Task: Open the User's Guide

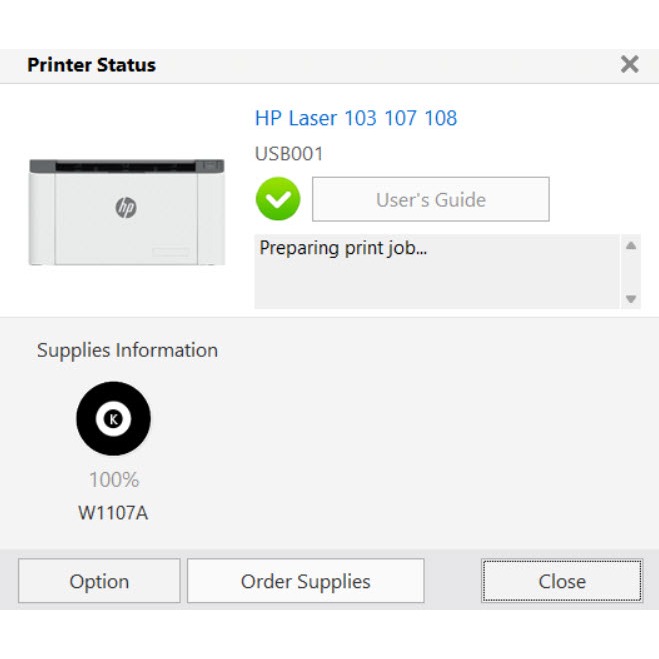Action: click(x=430, y=199)
